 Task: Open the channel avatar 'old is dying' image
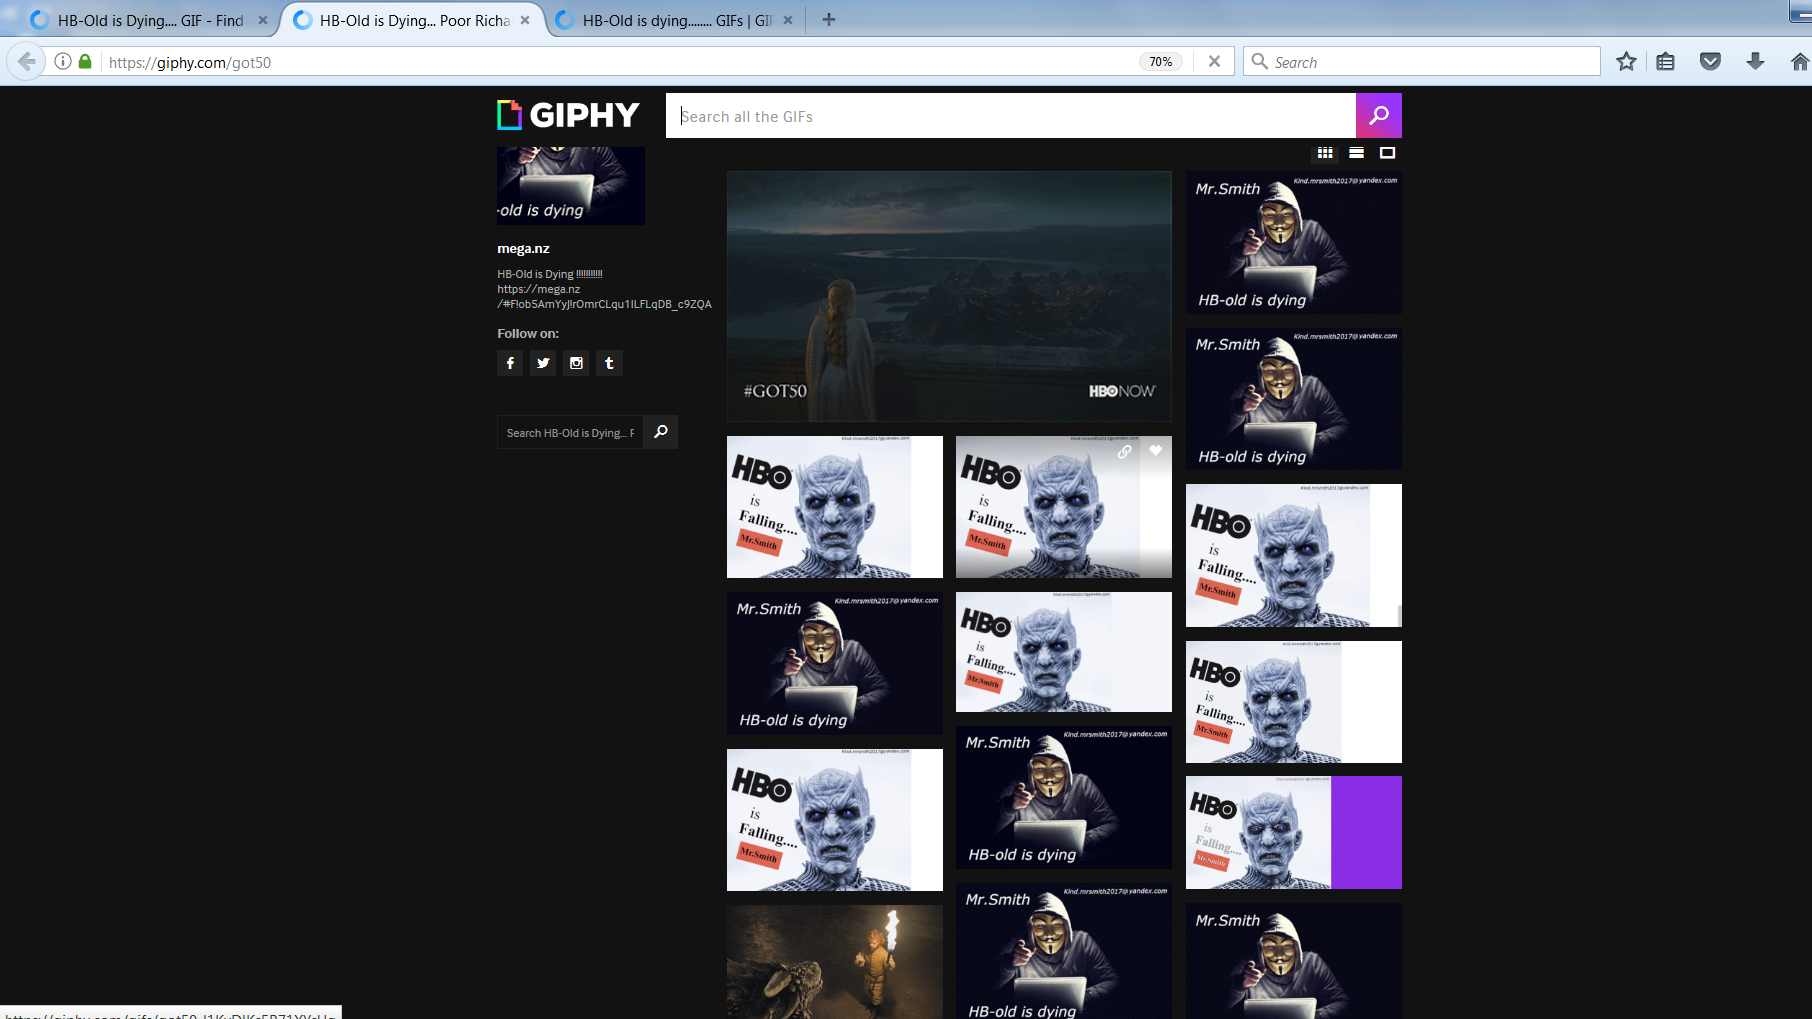pos(571,186)
